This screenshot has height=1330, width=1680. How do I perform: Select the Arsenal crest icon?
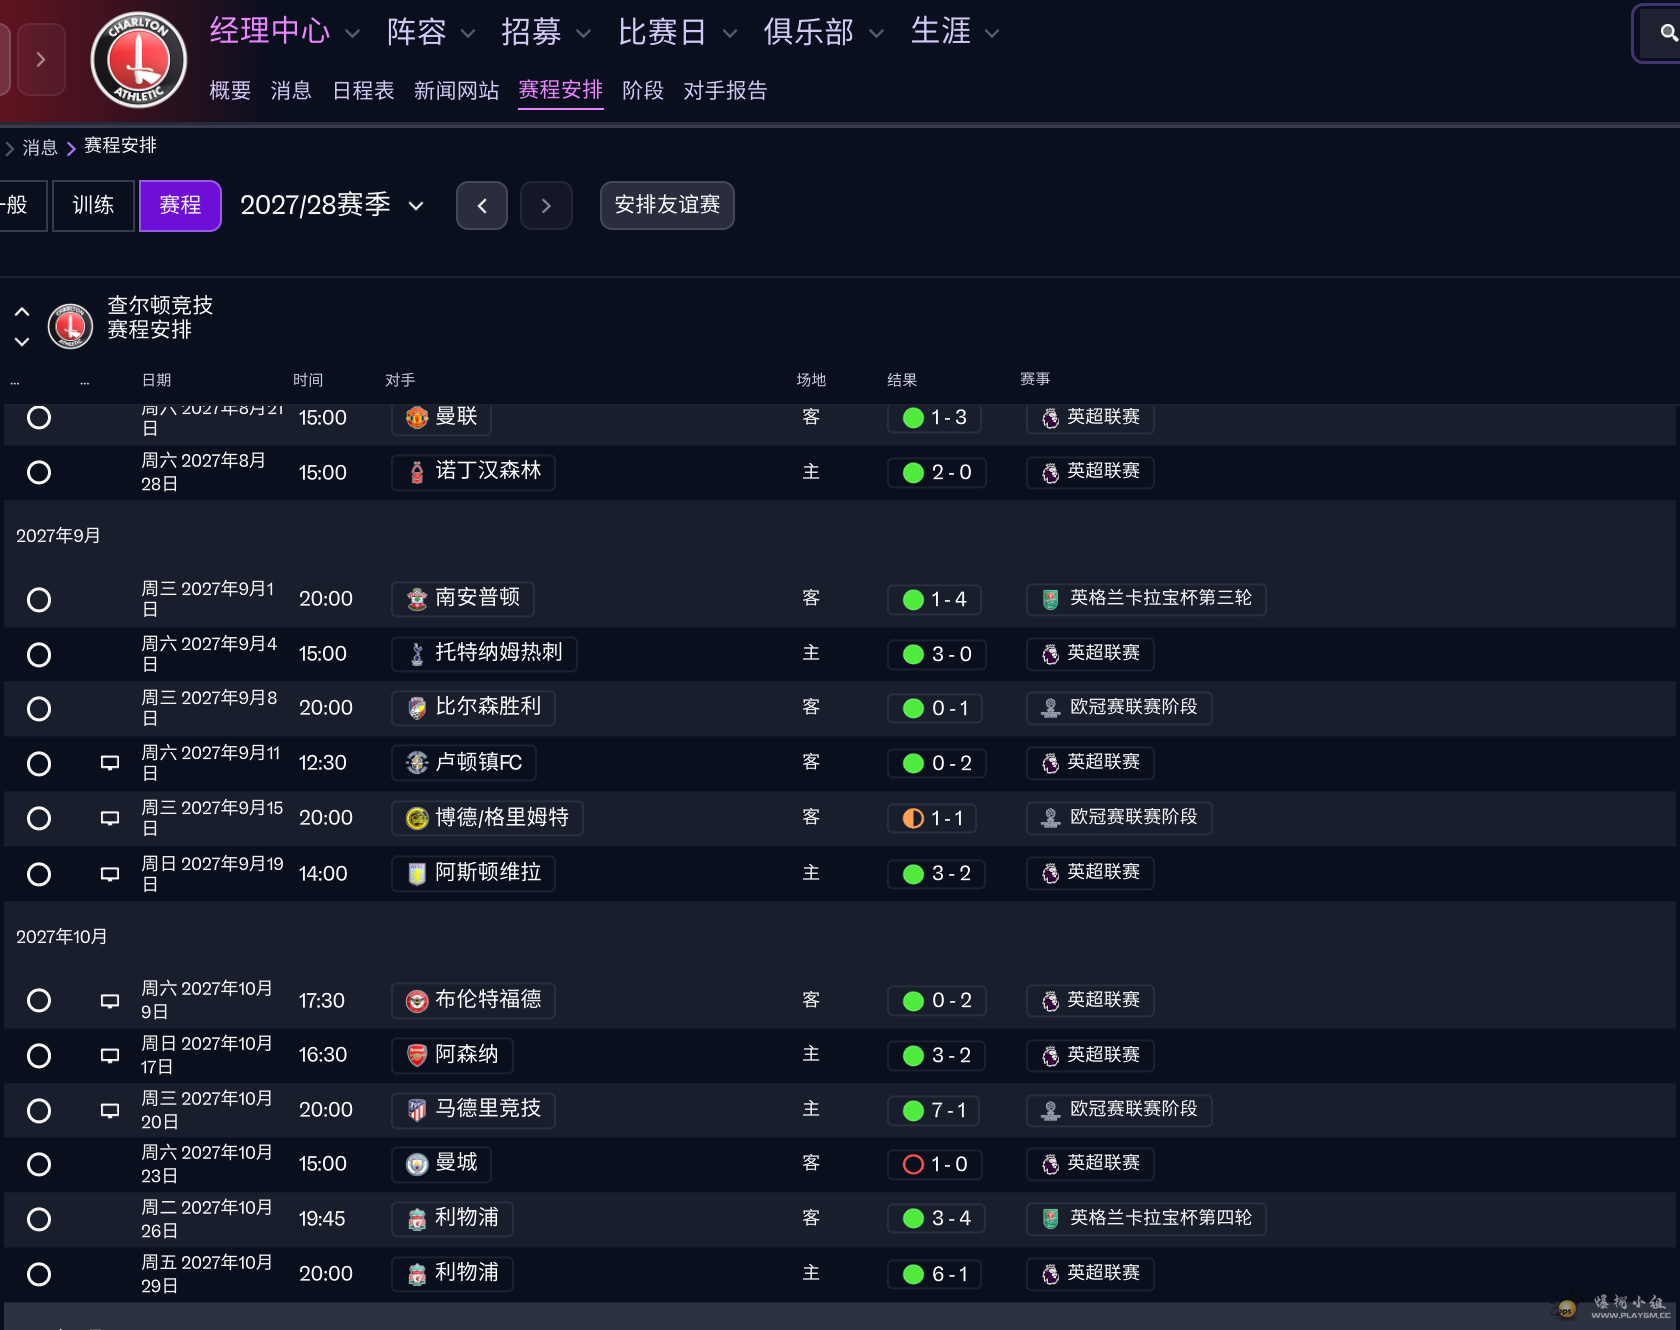click(417, 1055)
